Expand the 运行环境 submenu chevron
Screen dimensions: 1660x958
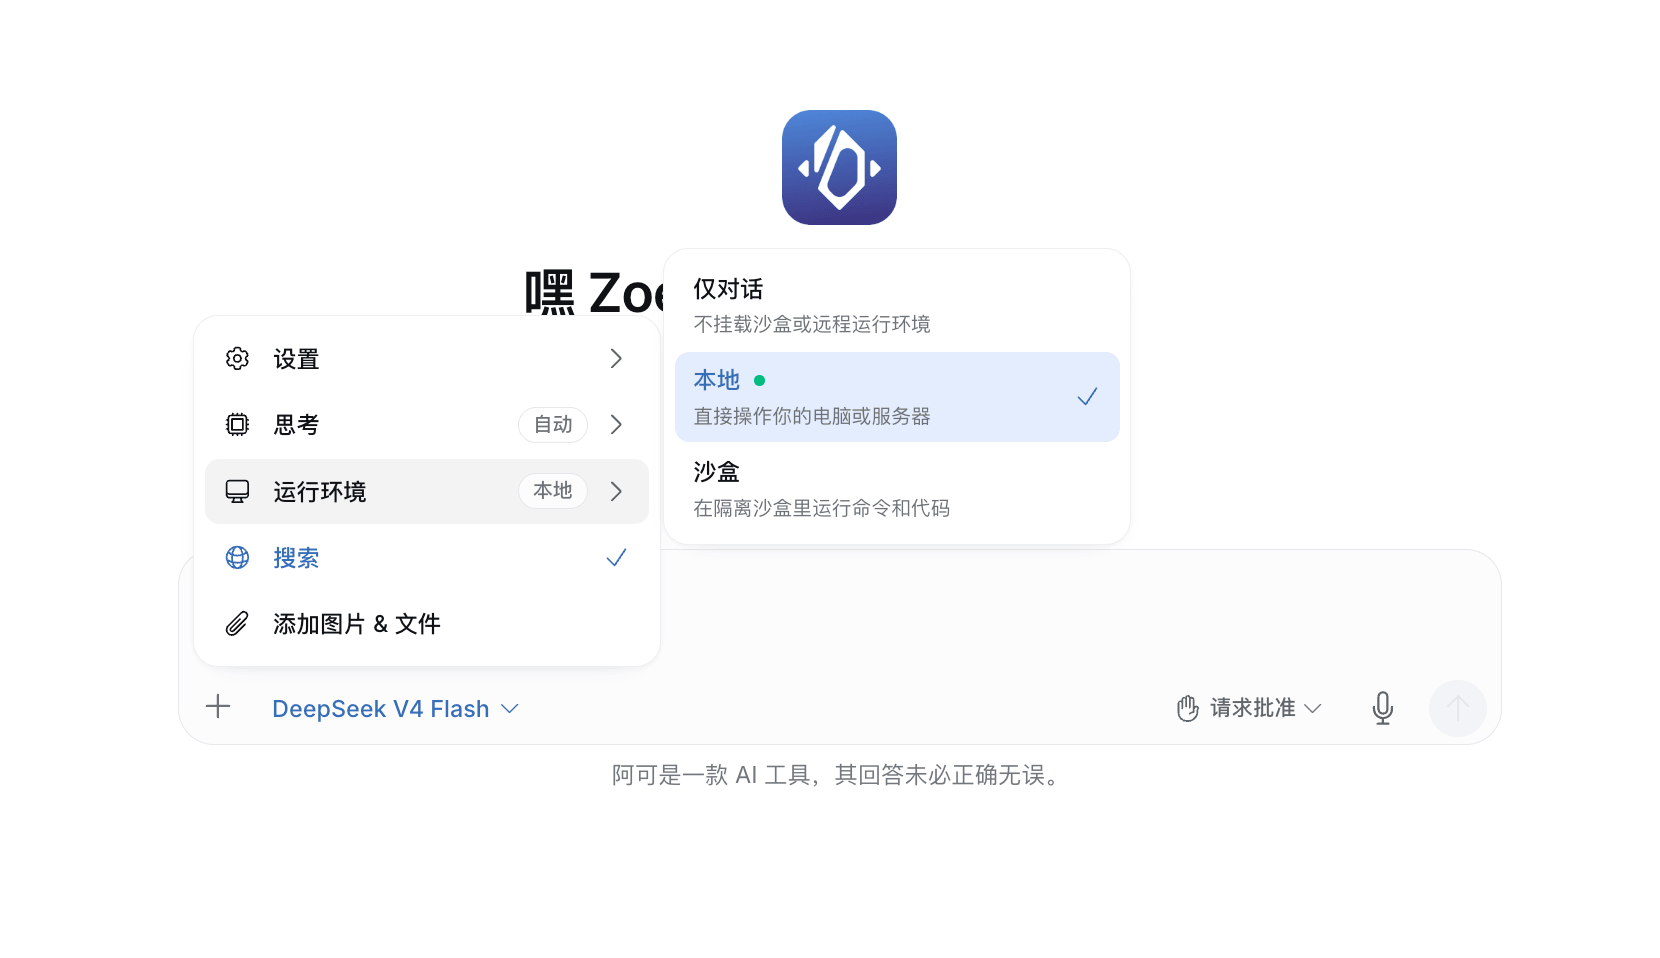616,491
